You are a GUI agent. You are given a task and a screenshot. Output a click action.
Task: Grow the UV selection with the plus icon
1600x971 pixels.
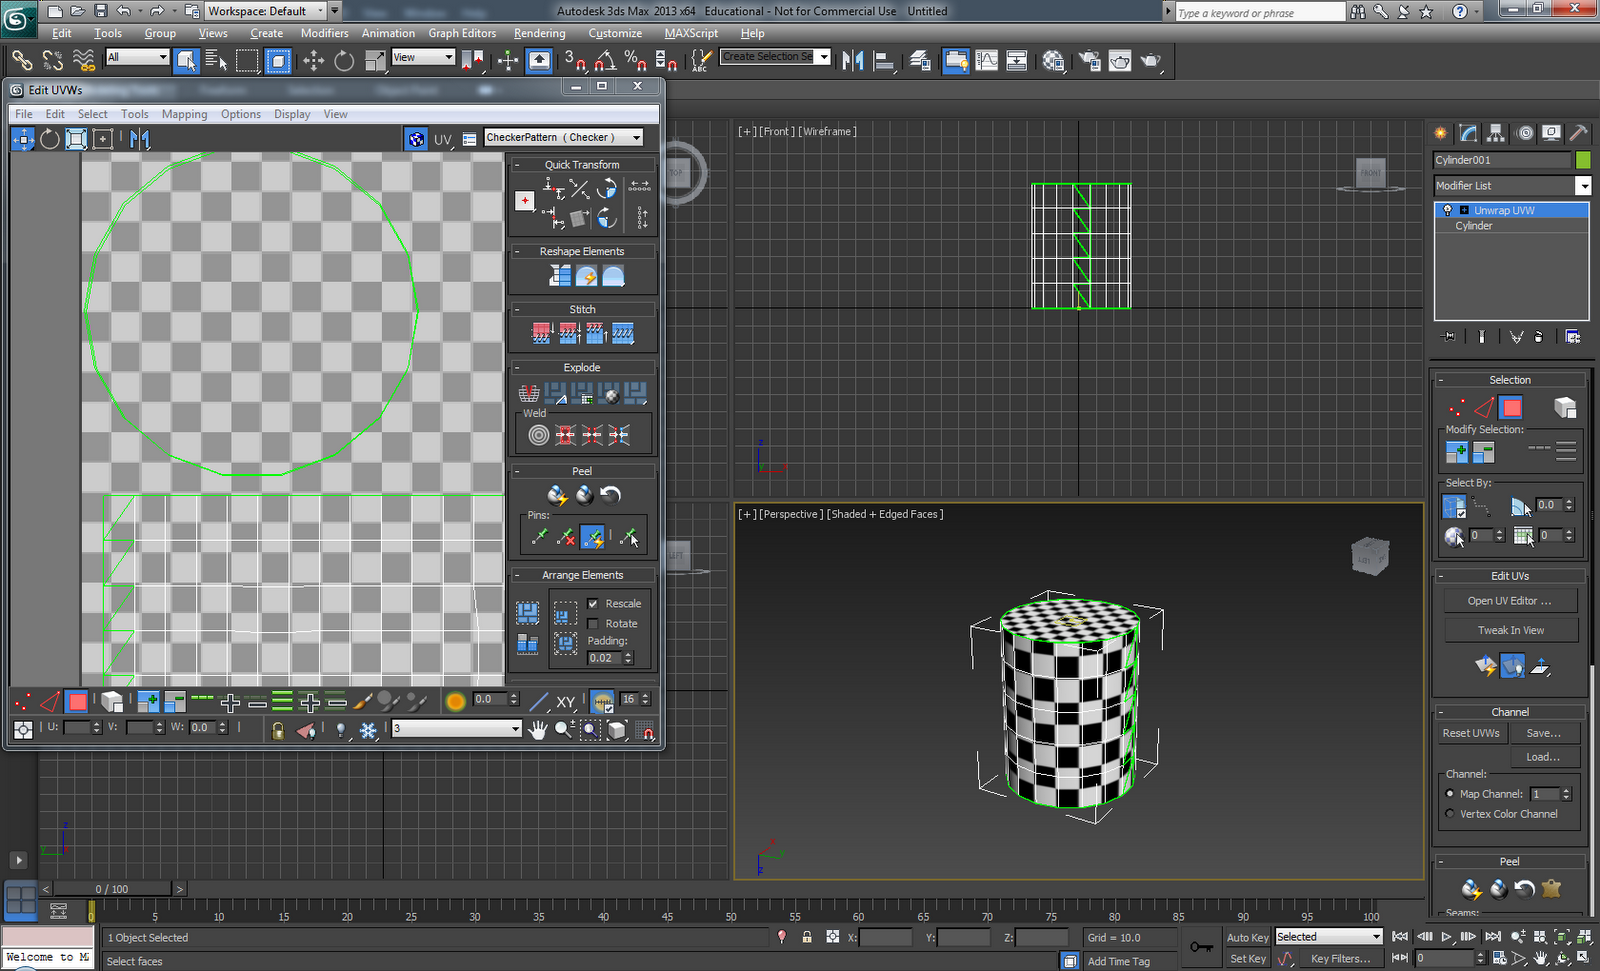coord(230,701)
